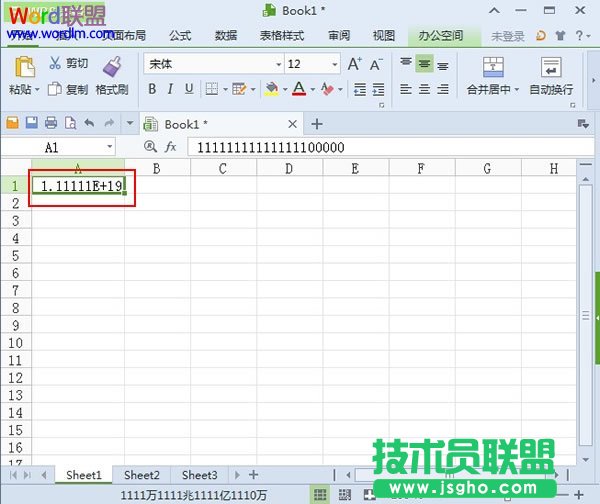Screen dimensions: 600x504
Task: Click into the formula bar
Action: pos(391,147)
